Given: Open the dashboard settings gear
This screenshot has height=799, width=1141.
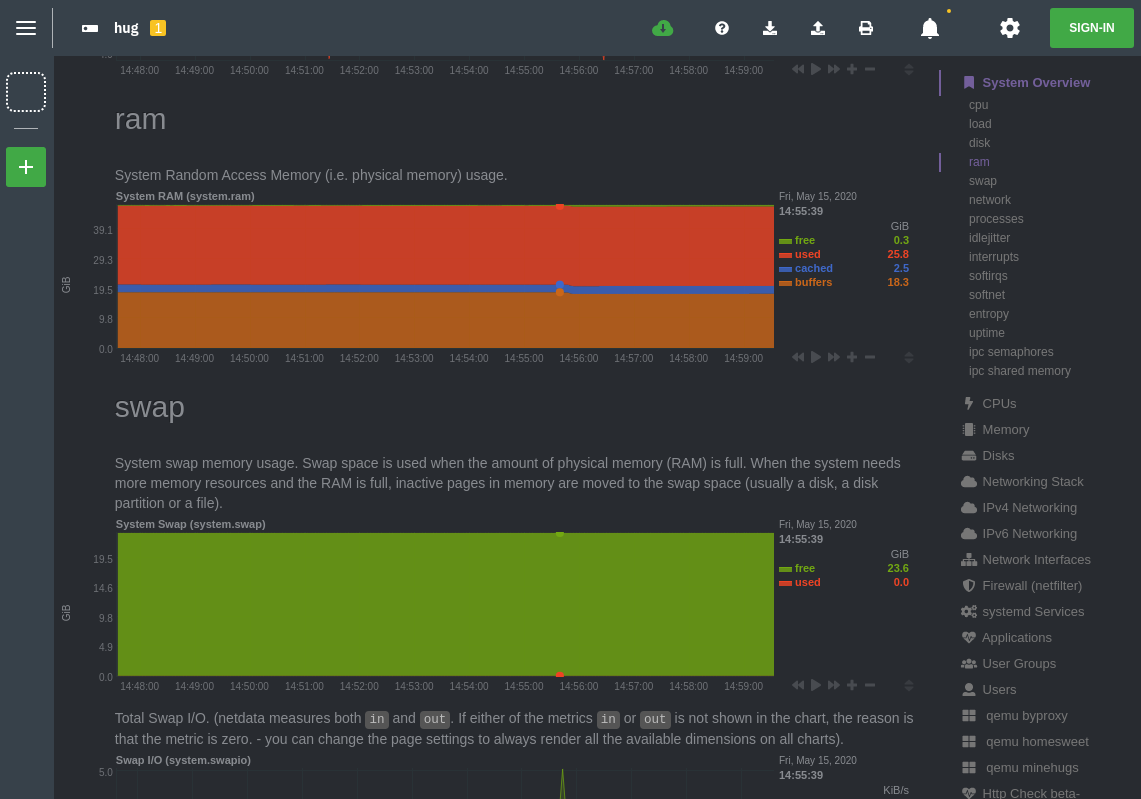Looking at the screenshot, I should tap(1010, 28).
